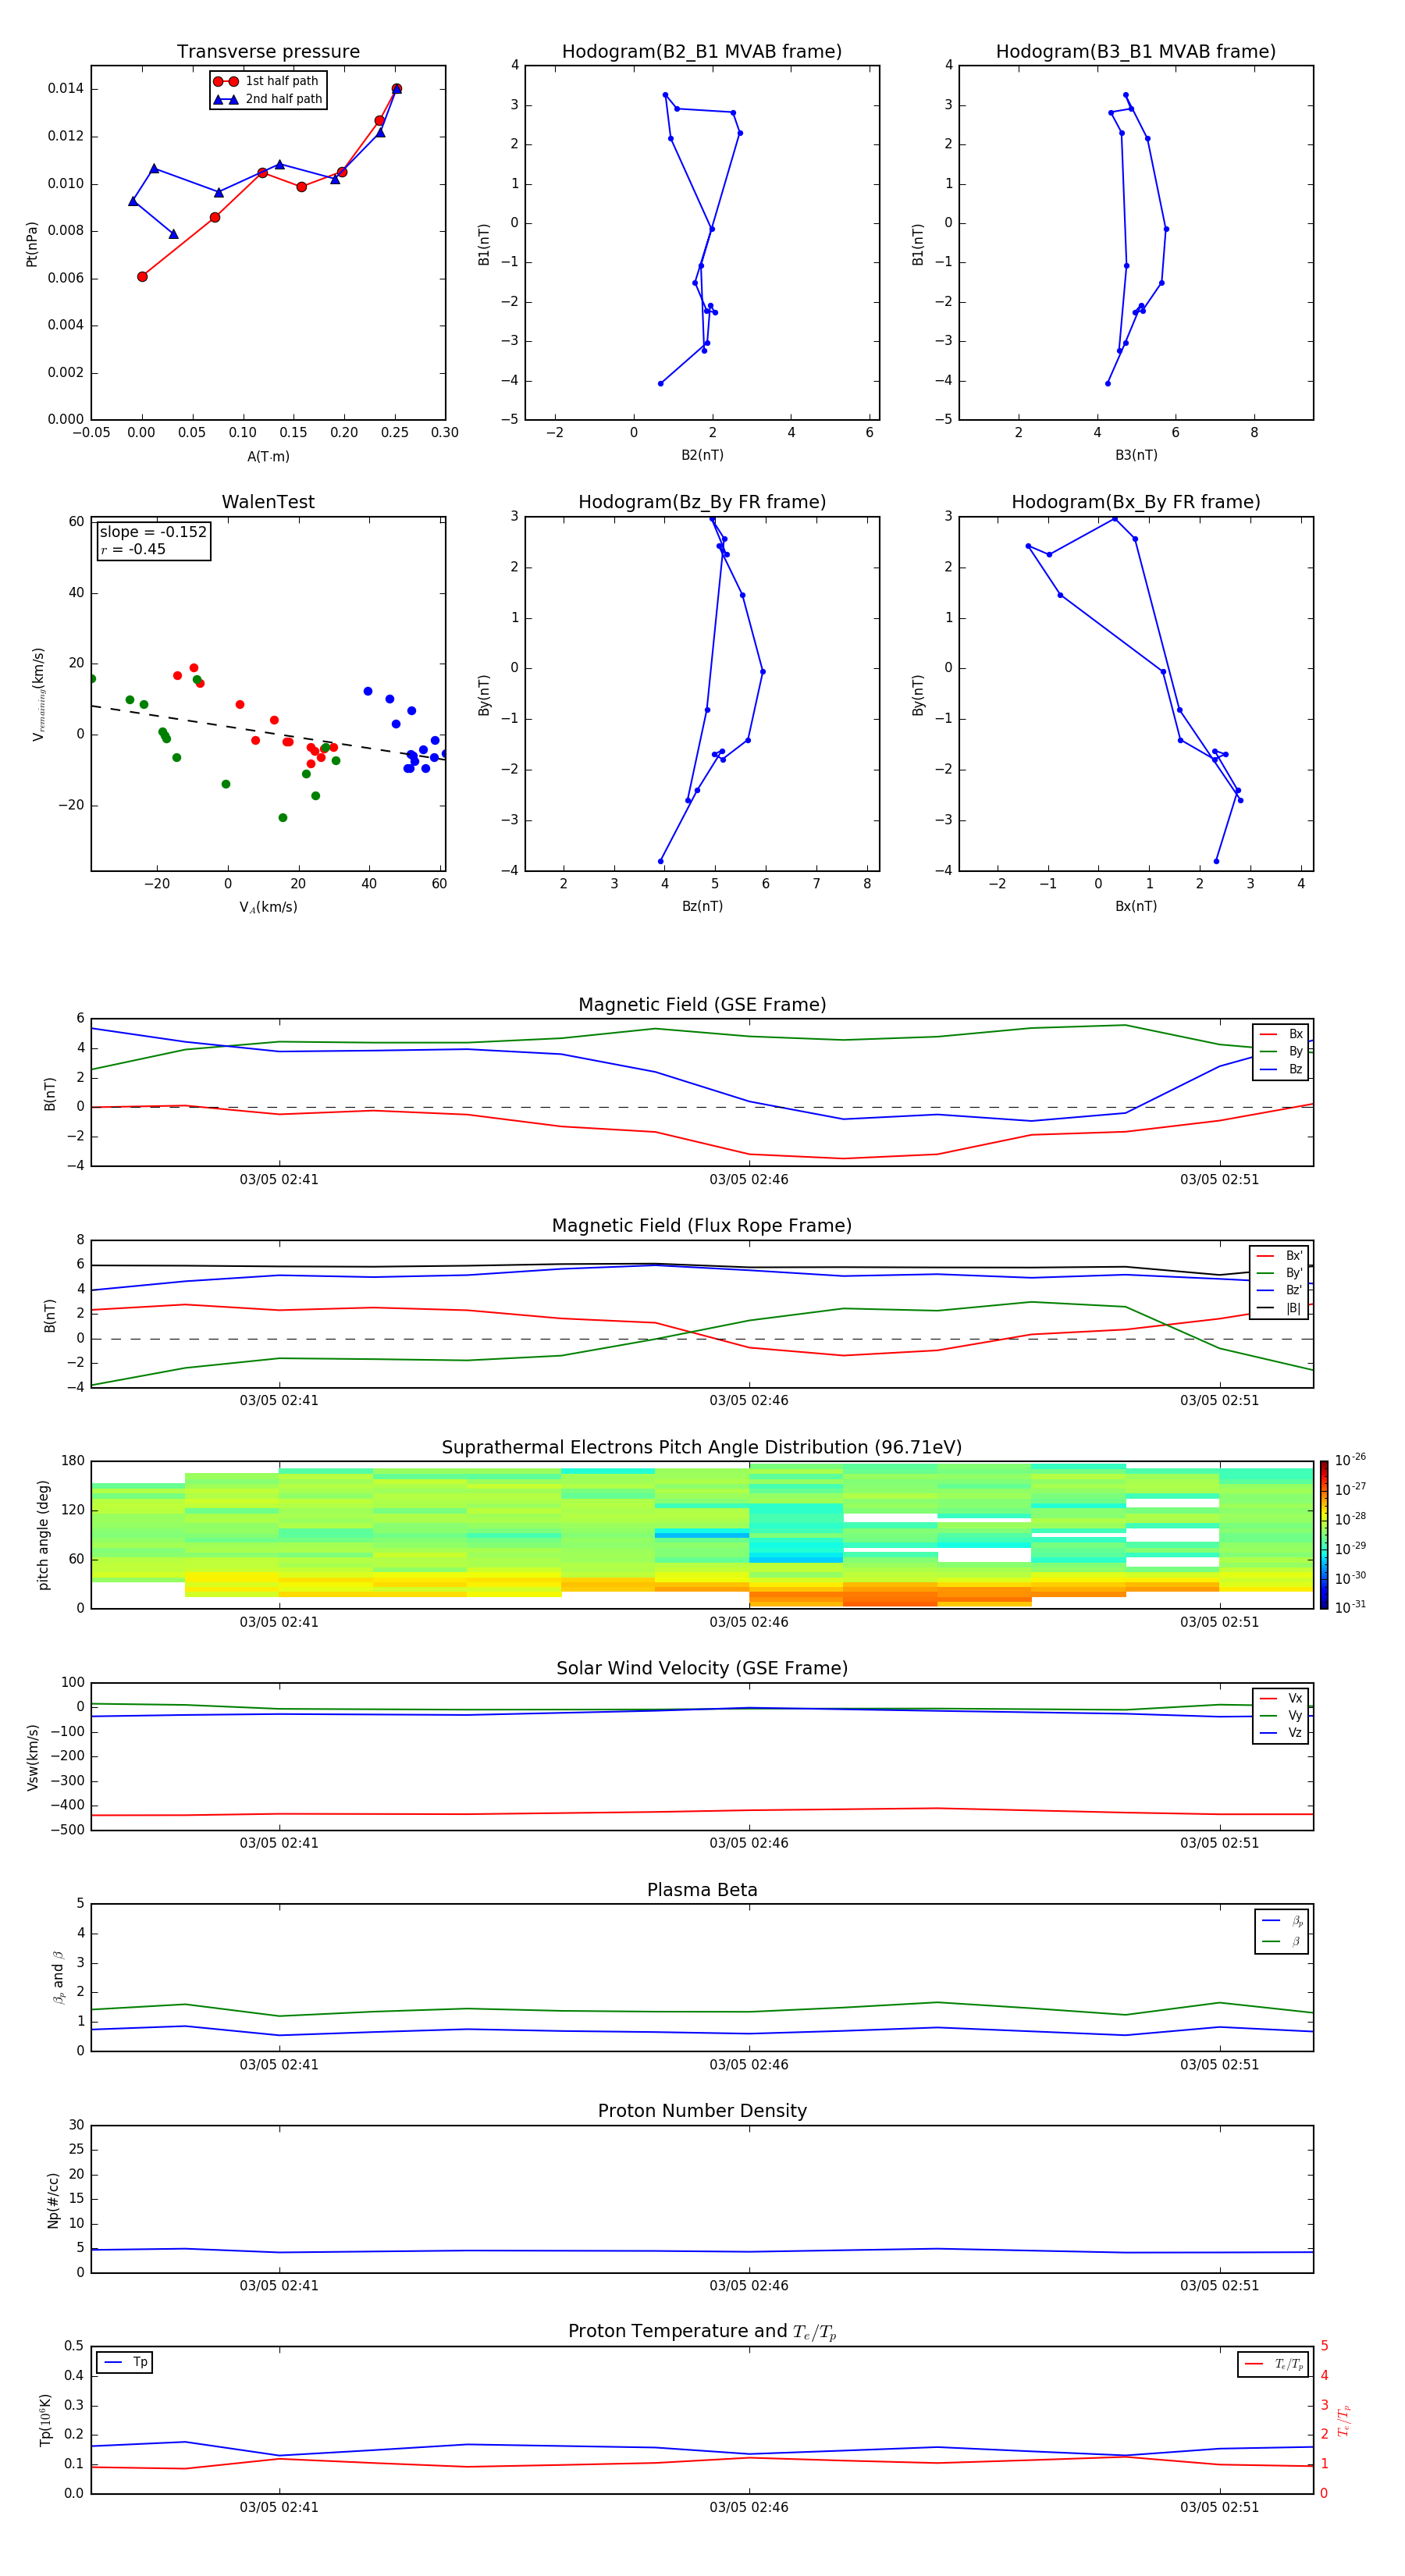This screenshot has width=1405, height=2576.
Task: Click the "Solar Wind Velocity (GSE Frame)" title
Action: 702,1669
